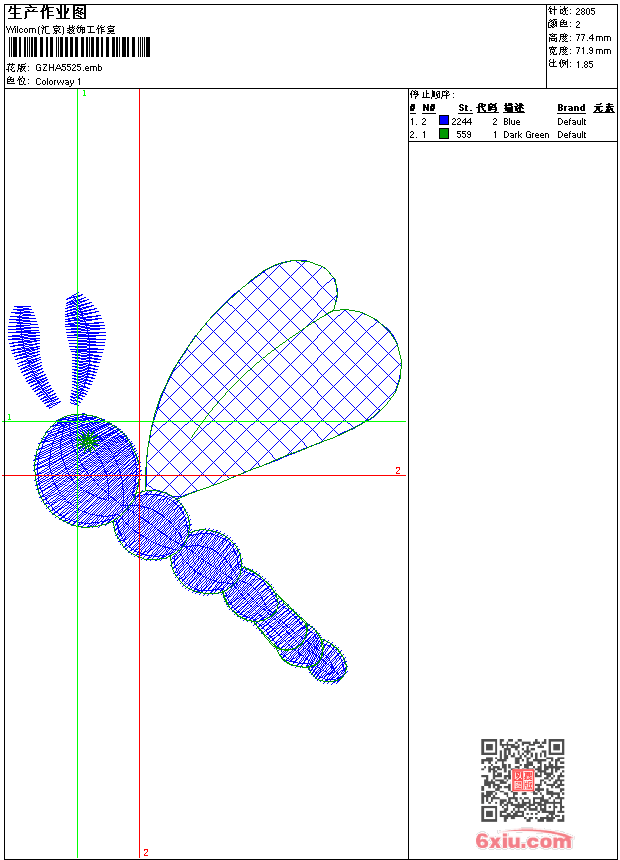
Task: Click the height value 77.4 mm
Action: tap(593, 38)
